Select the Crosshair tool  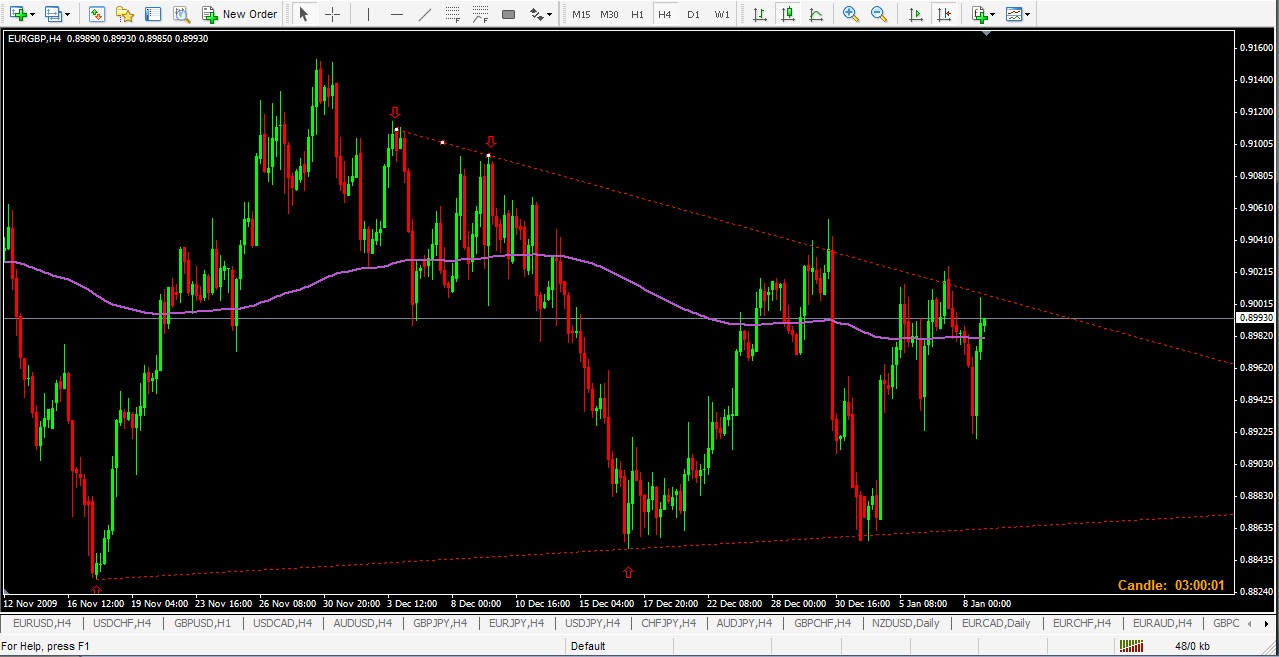(332, 14)
